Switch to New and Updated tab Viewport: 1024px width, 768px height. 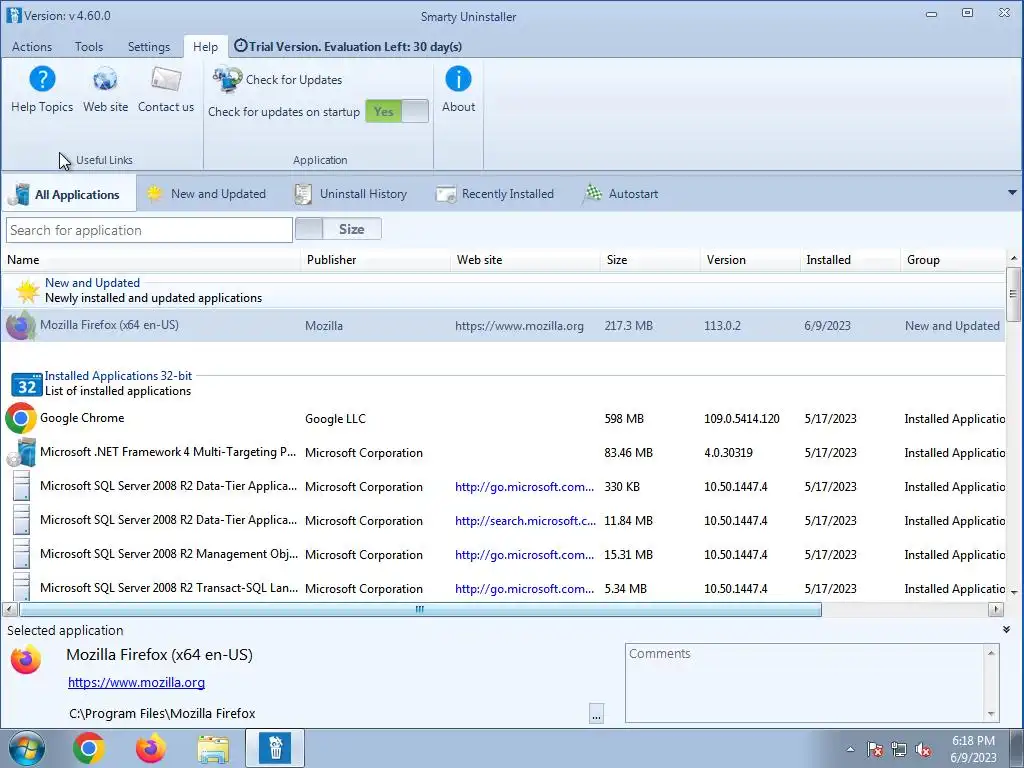pos(206,194)
